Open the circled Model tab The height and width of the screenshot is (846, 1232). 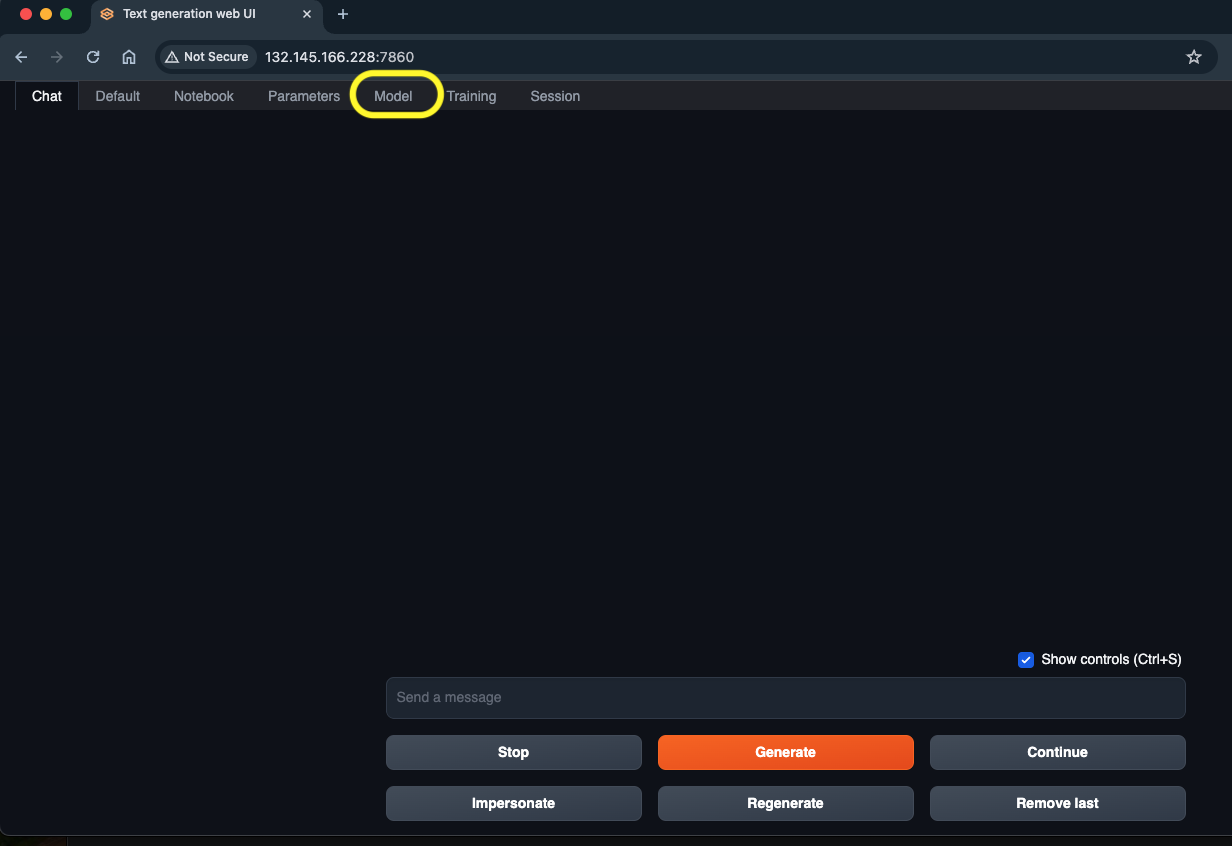click(x=394, y=96)
